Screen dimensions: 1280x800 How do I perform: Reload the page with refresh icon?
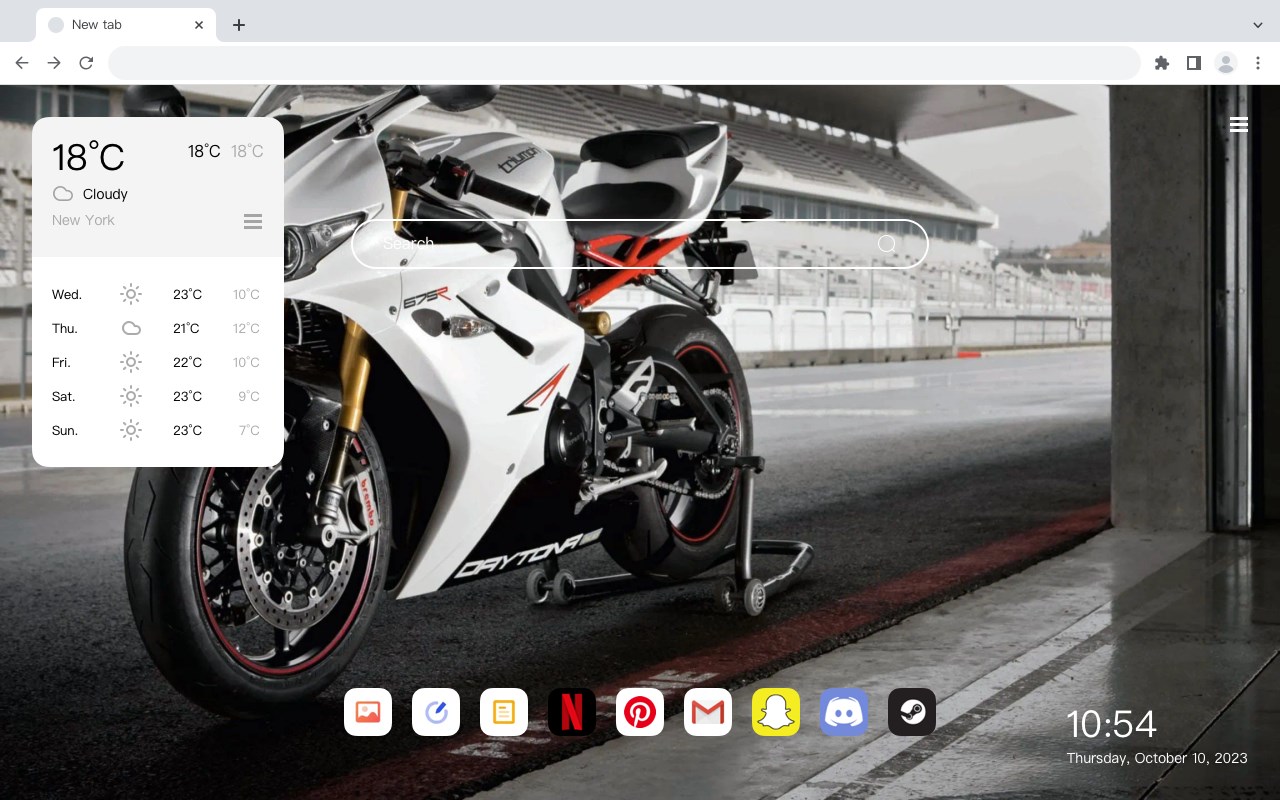(86, 63)
